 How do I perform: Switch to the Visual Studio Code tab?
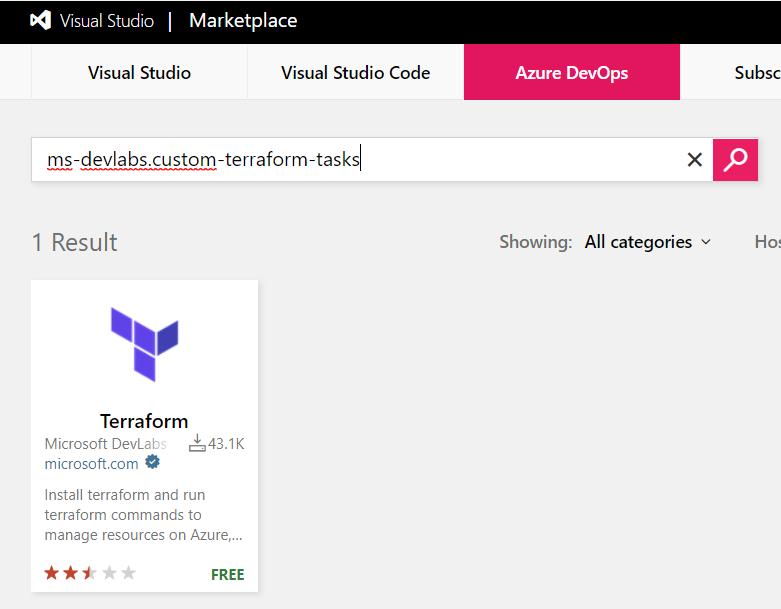point(356,72)
